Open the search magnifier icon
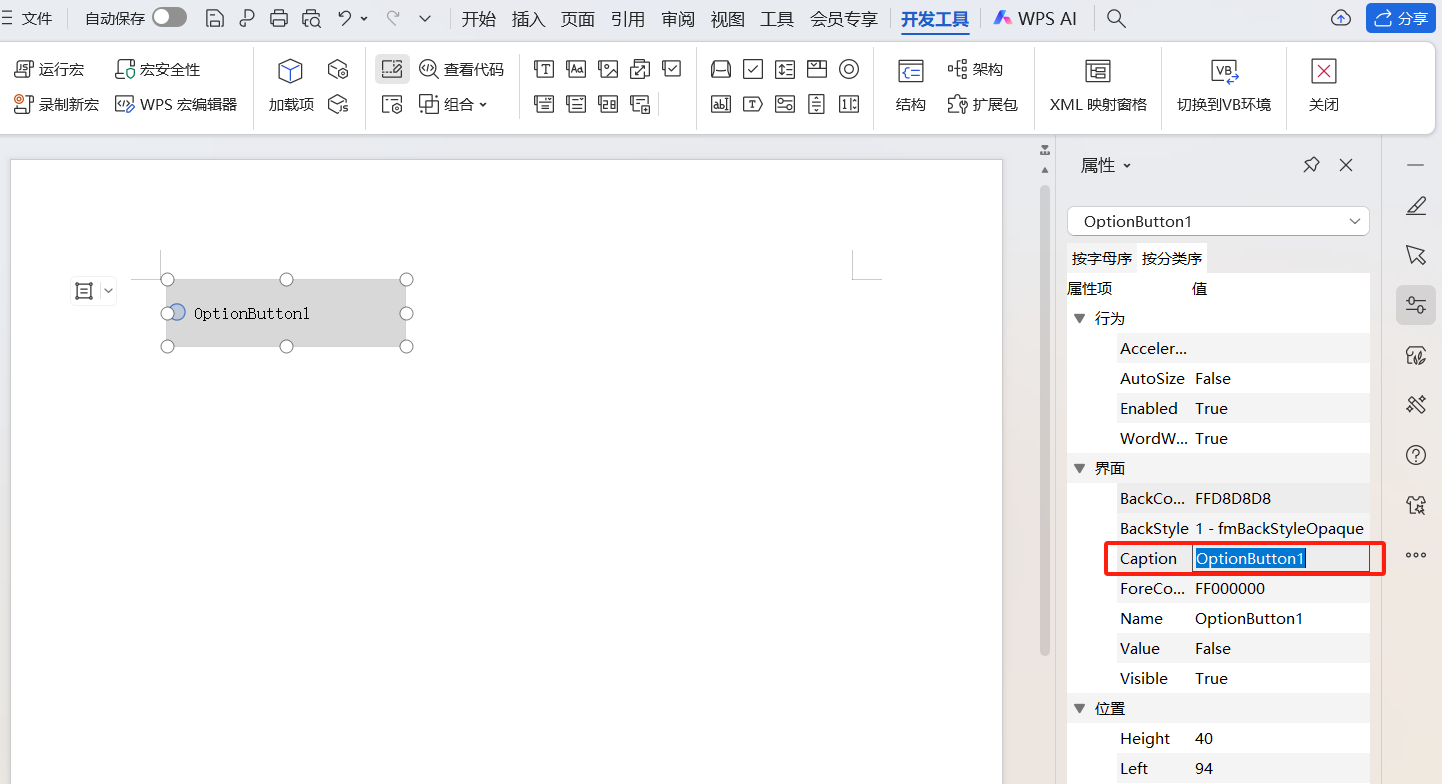Image resolution: width=1442 pixels, height=784 pixels. (1117, 18)
